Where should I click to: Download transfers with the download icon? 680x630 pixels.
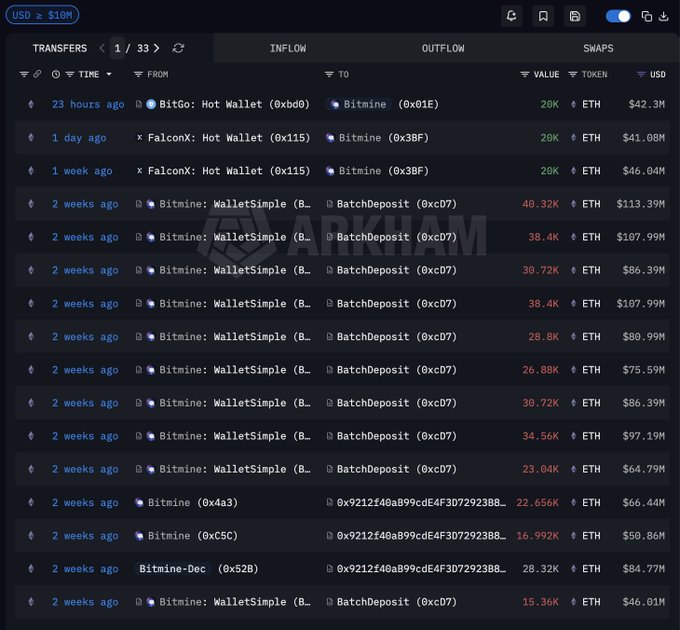664,16
